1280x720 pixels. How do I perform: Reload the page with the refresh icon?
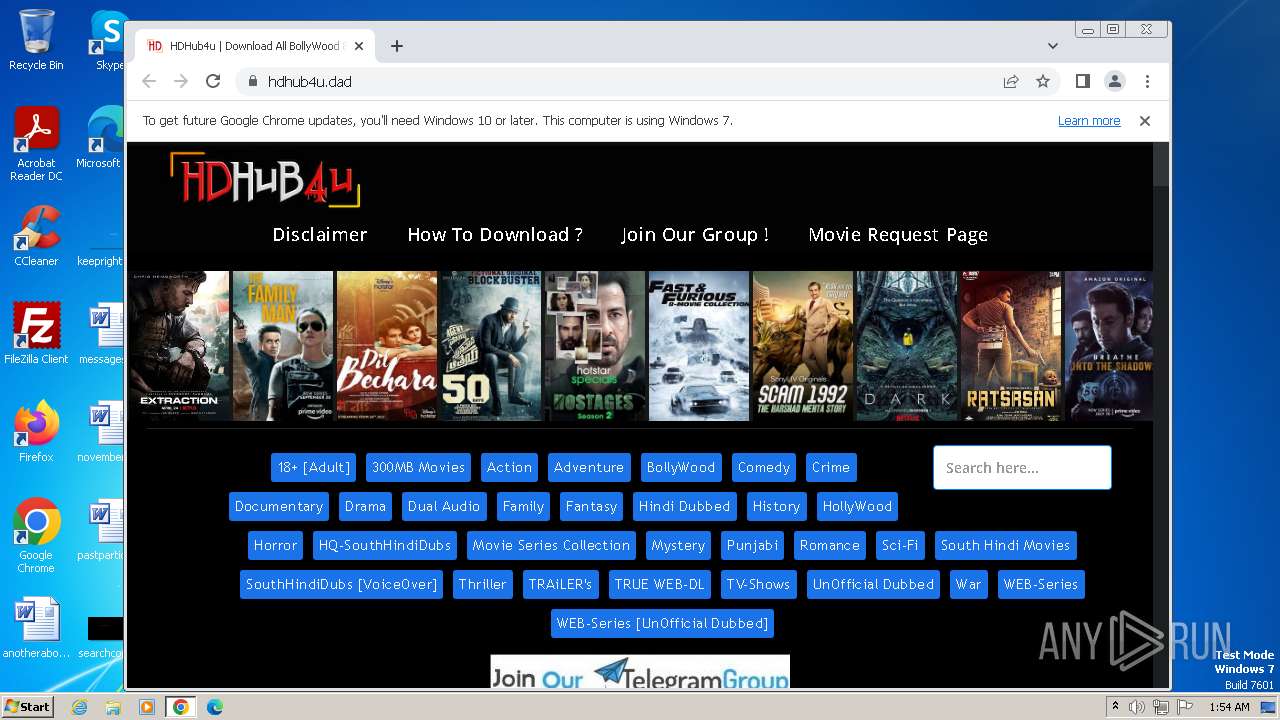pyautogui.click(x=213, y=81)
